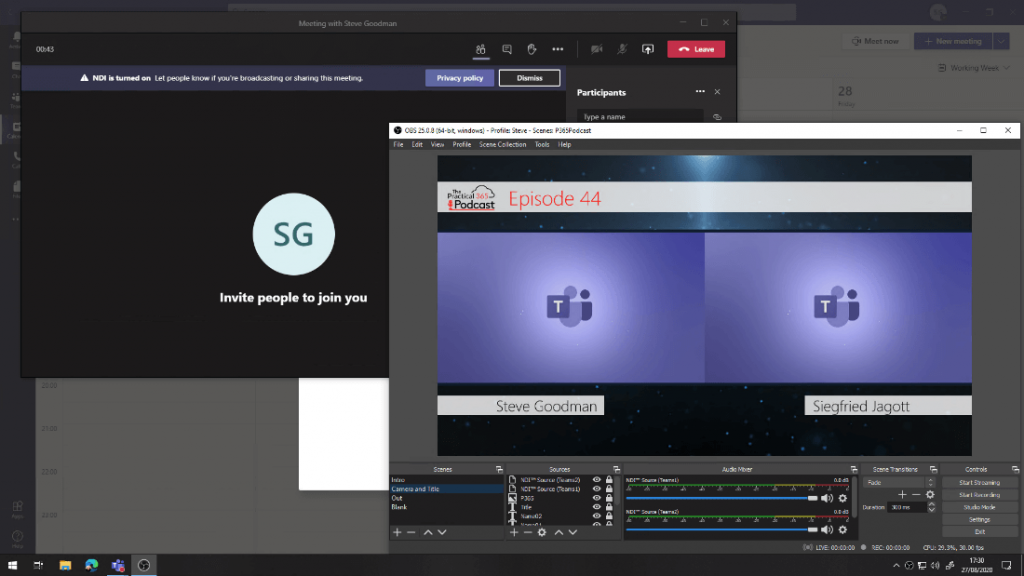1024x576 pixels.
Task: Open the Profile menu in OBS
Action: pyautogui.click(x=462, y=145)
